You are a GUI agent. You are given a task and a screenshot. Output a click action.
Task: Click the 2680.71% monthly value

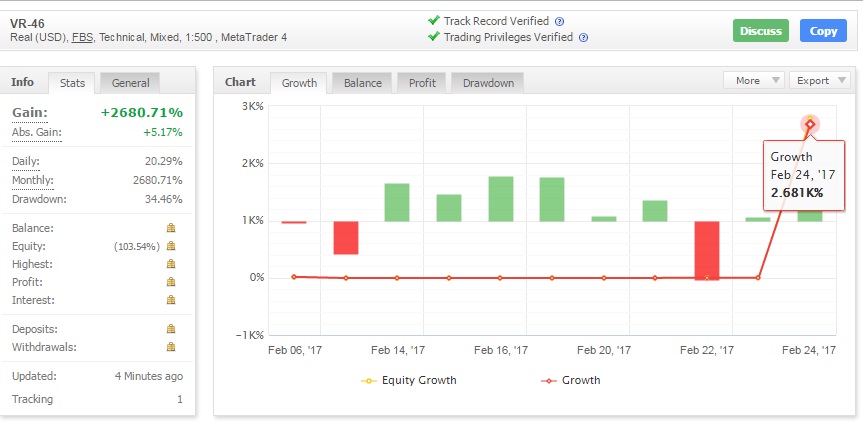point(157,180)
